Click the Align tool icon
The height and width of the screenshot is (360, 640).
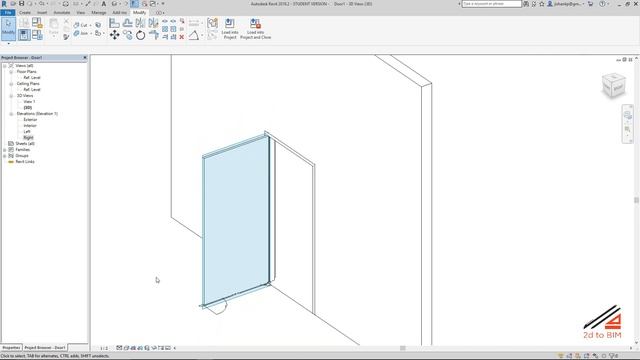click(115, 23)
